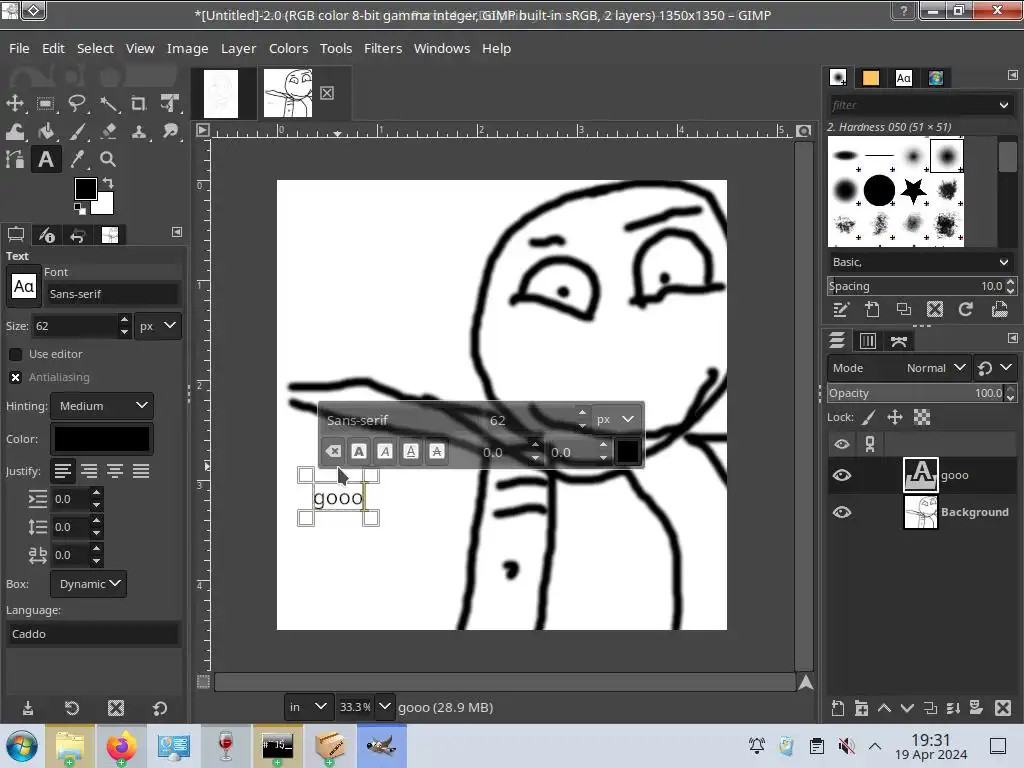Select the Paintbrush tool

pyautogui.click(x=76, y=131)
